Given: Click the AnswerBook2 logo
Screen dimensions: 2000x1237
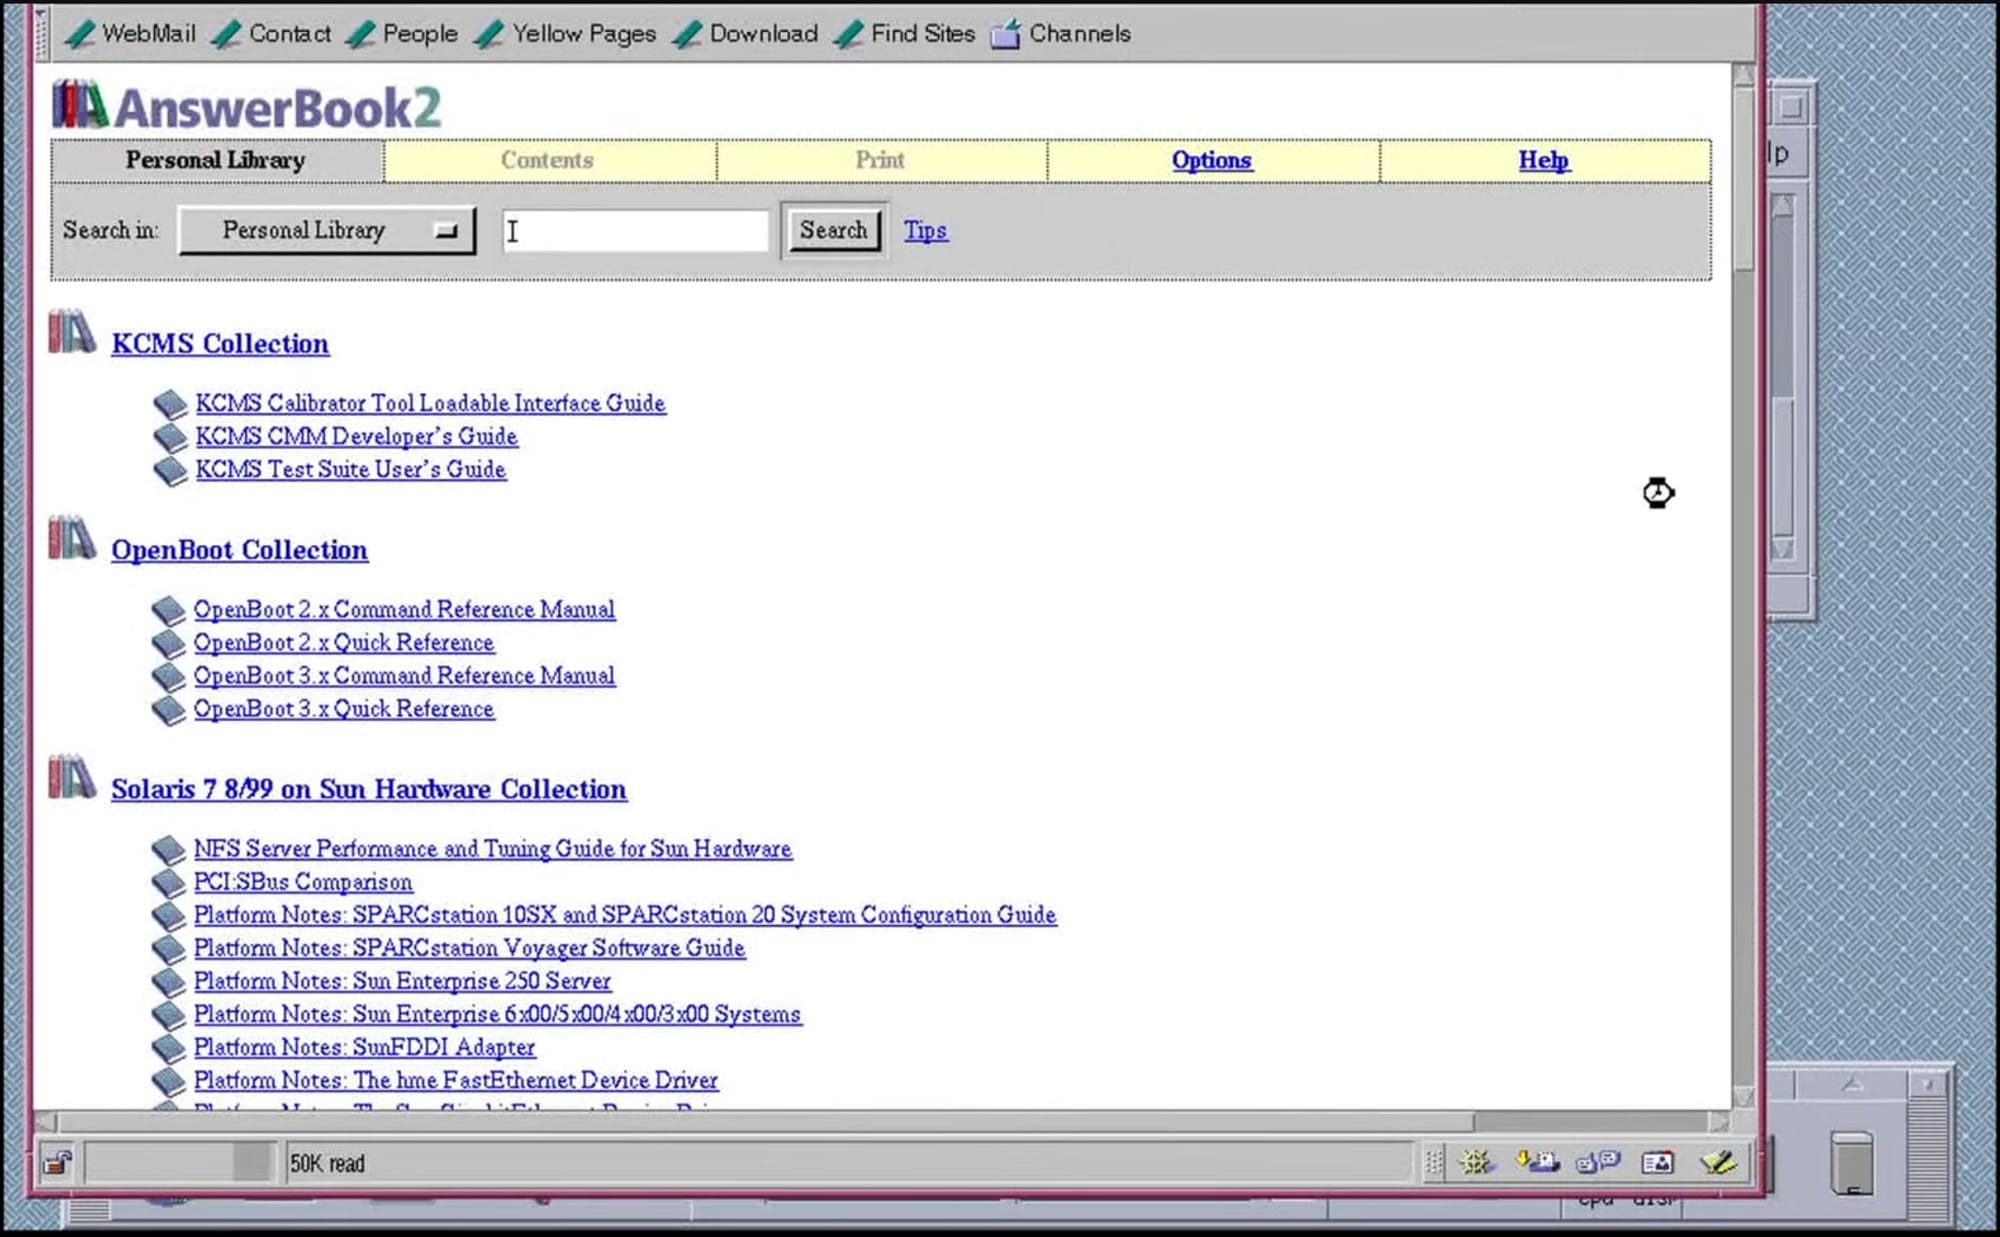Looking at the screenshot, I should click(247, 107).
